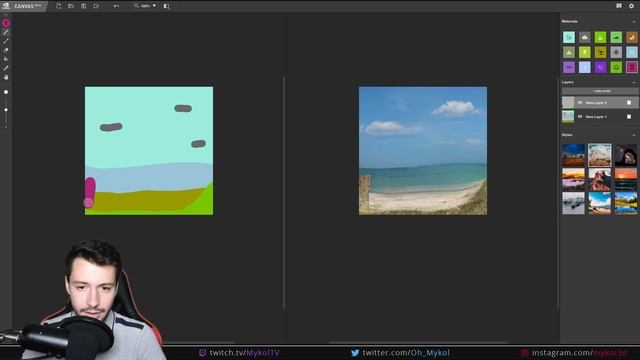Apply the blue night sky desert style
The width and height of the screenshot is (640, 360).
point(573,155)
